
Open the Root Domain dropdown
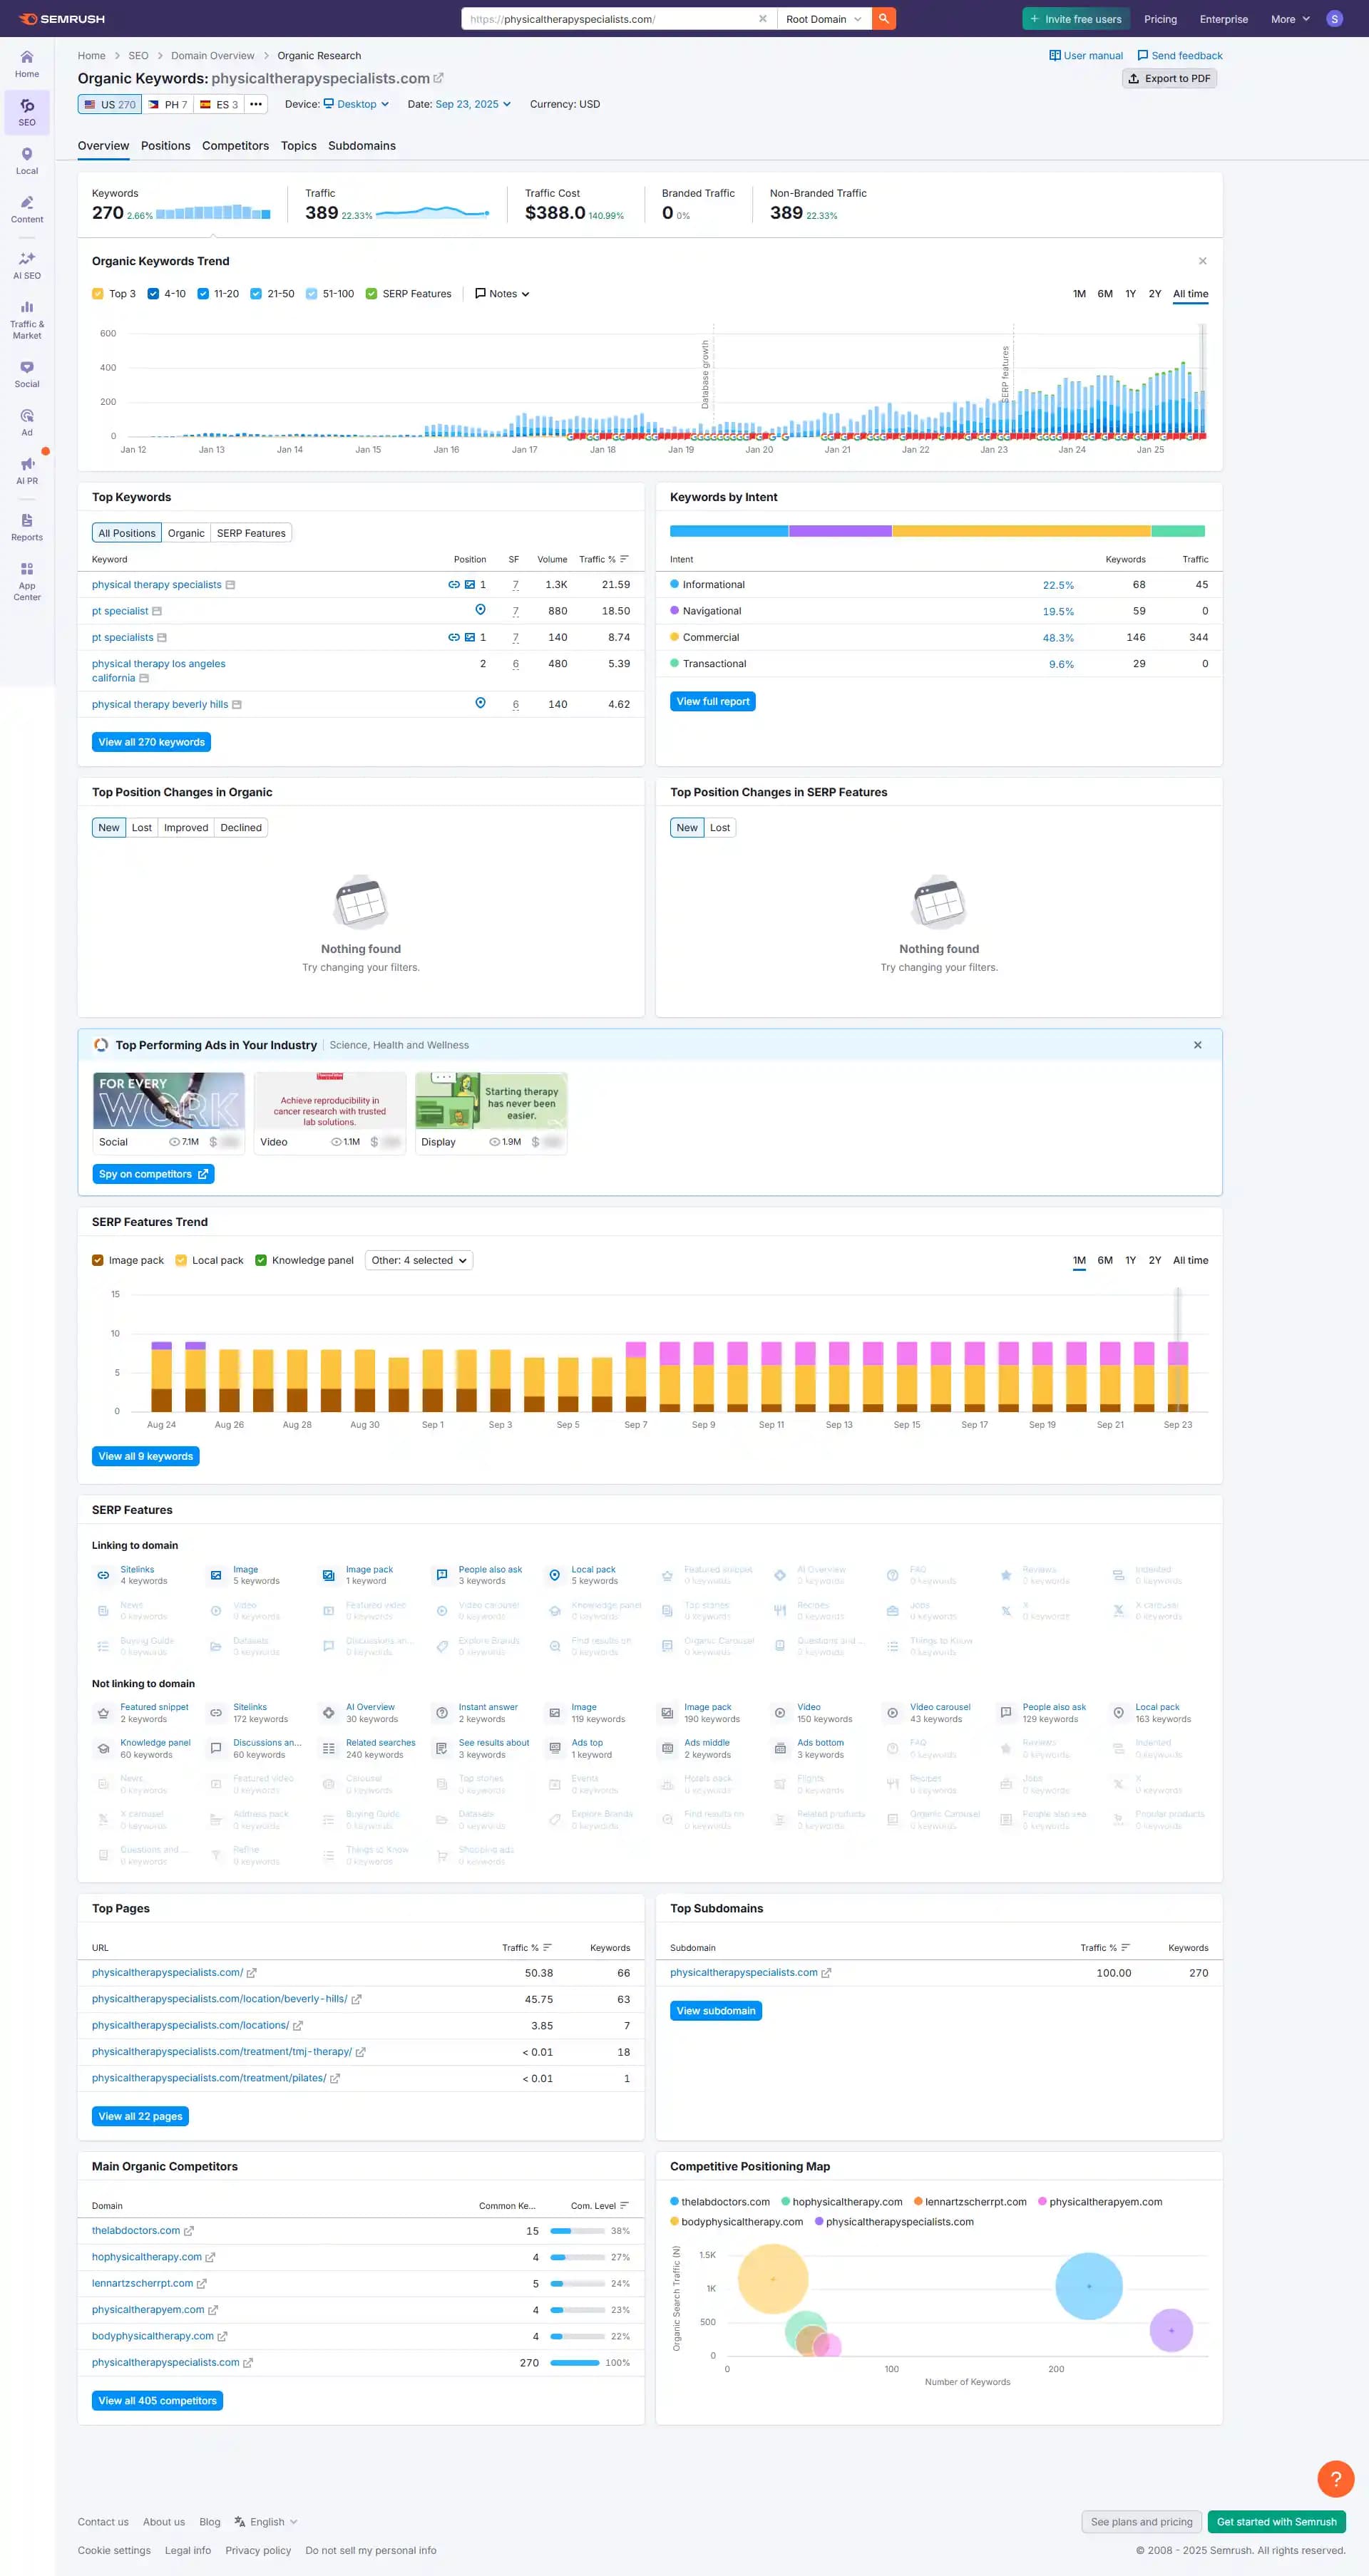coord(823,19)
